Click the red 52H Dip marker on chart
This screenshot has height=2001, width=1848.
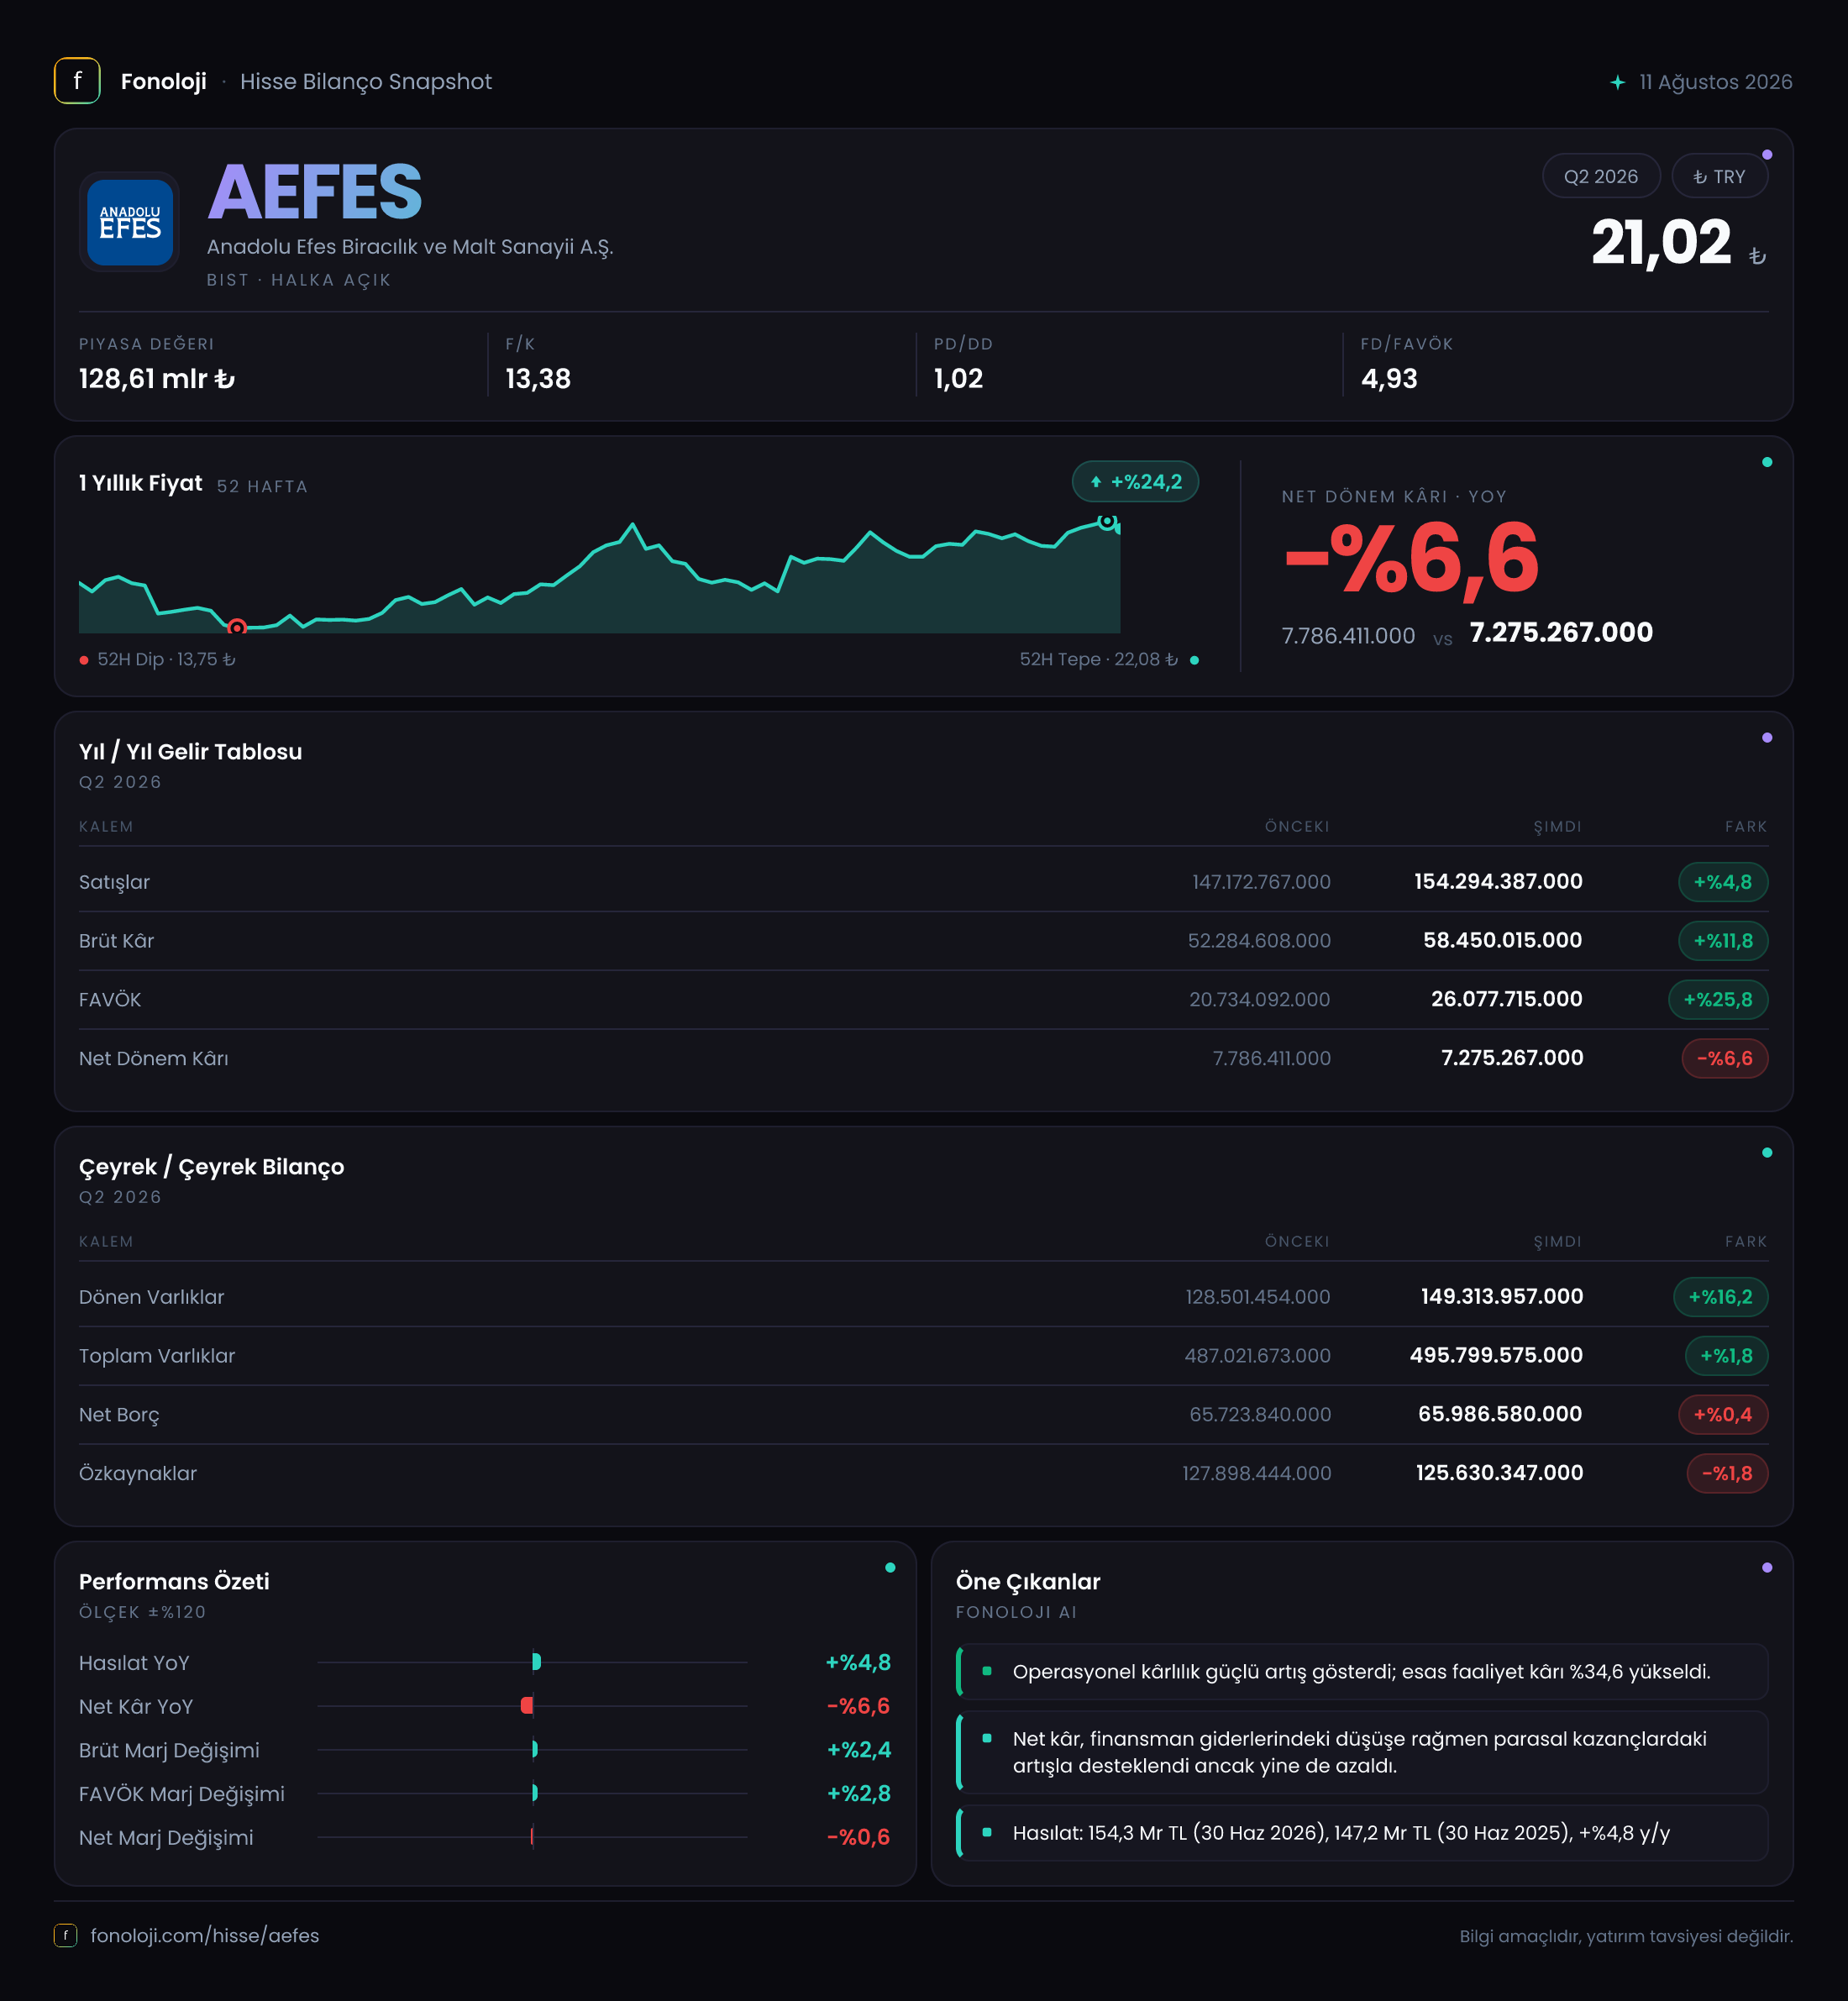pos(237,627)
